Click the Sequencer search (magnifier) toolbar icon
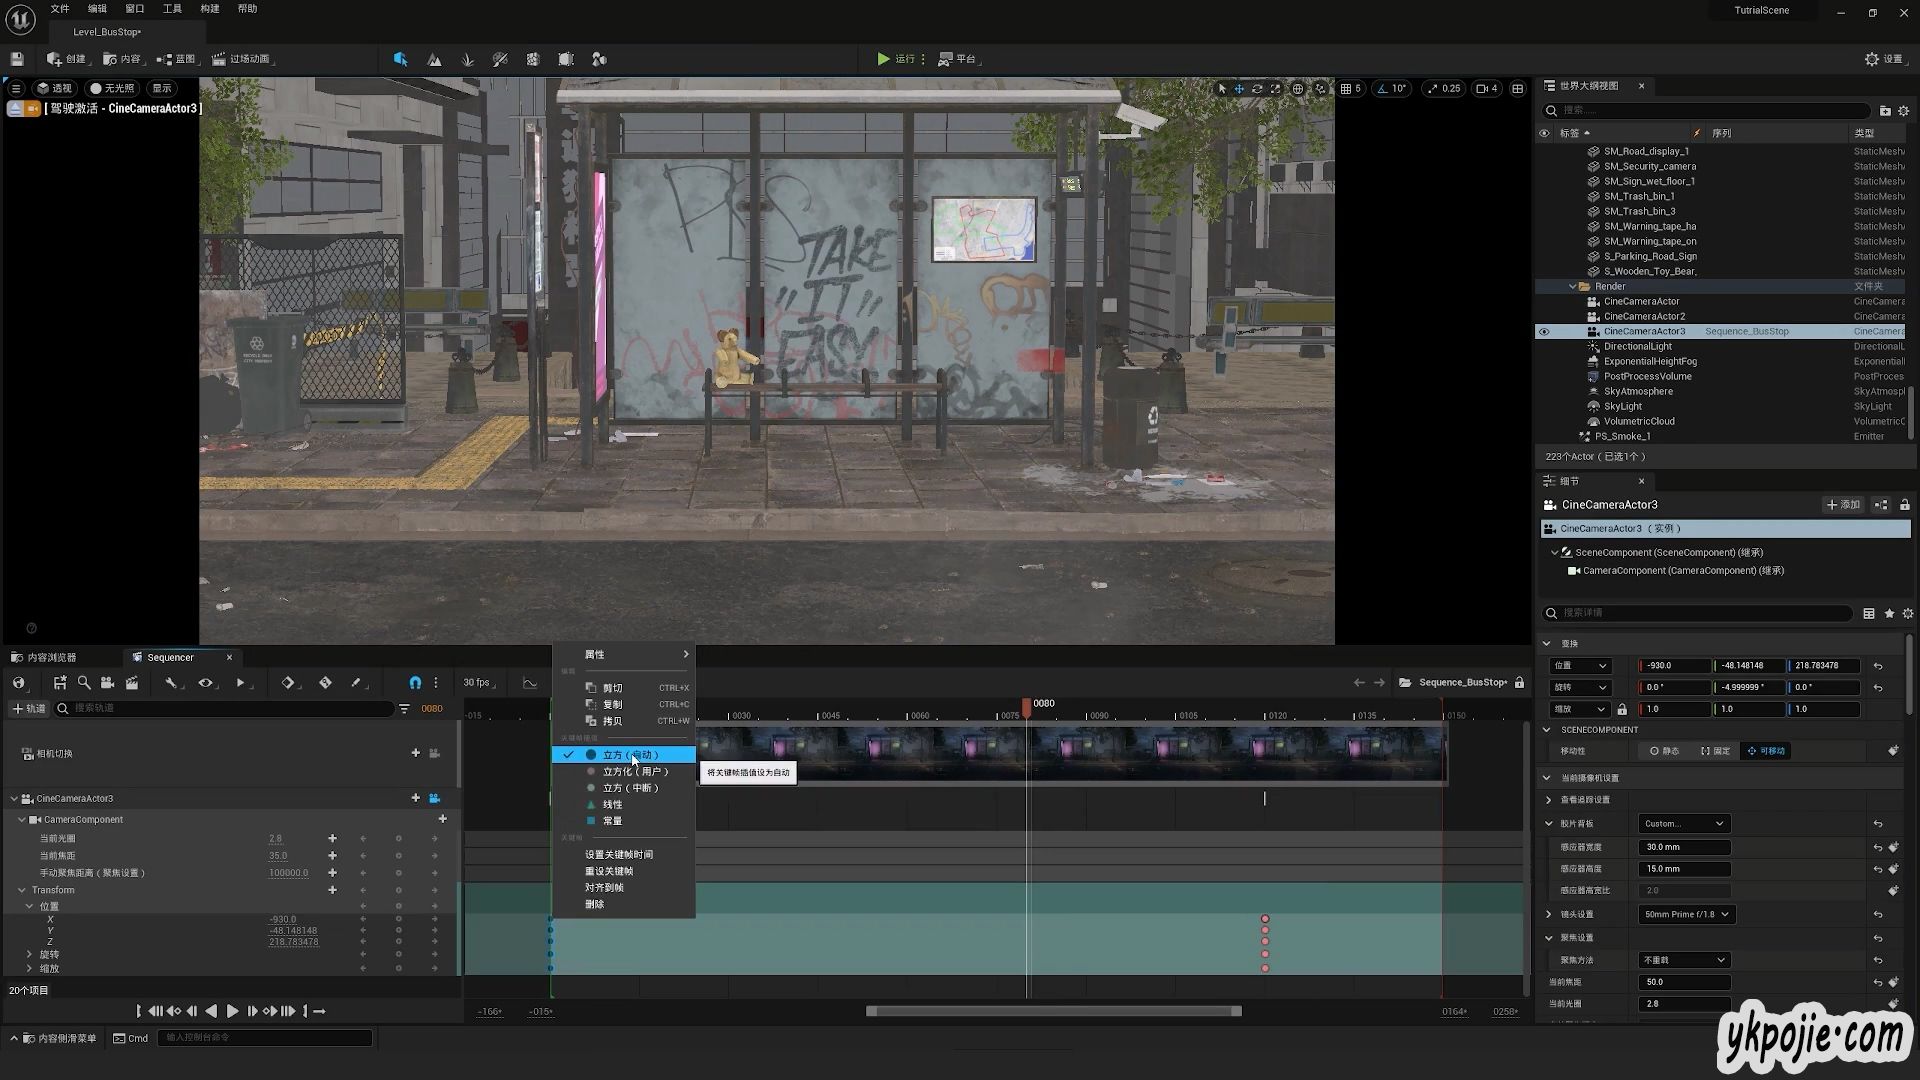The width and height of the screenshot is (1920, 1080). click(84, 683)
